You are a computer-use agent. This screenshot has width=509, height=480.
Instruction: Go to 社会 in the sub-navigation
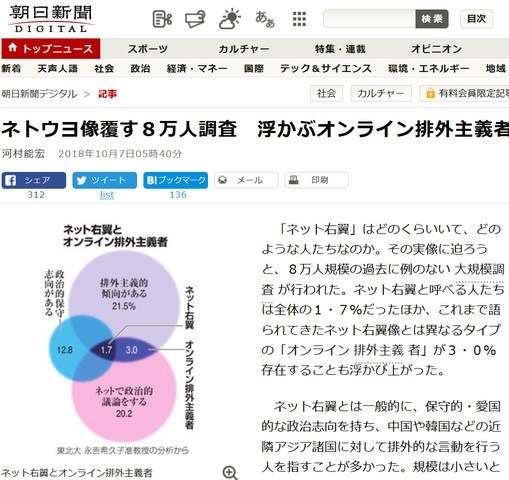104,69
